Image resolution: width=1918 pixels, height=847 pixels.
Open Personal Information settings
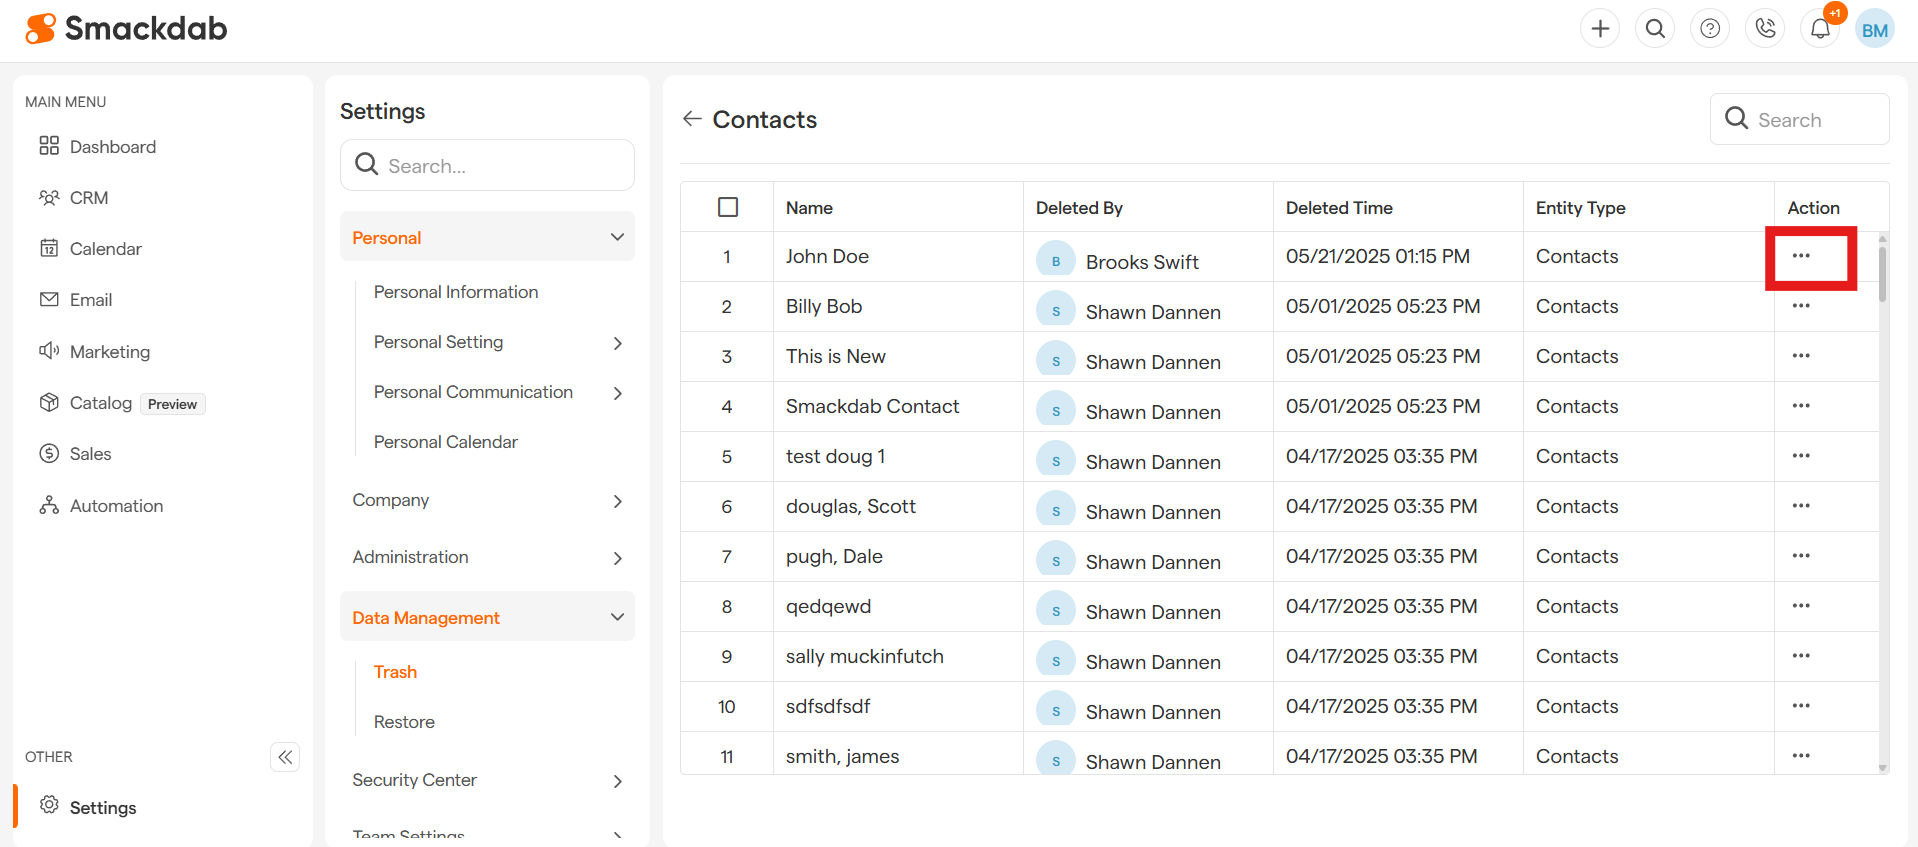(x=456, y=292)
